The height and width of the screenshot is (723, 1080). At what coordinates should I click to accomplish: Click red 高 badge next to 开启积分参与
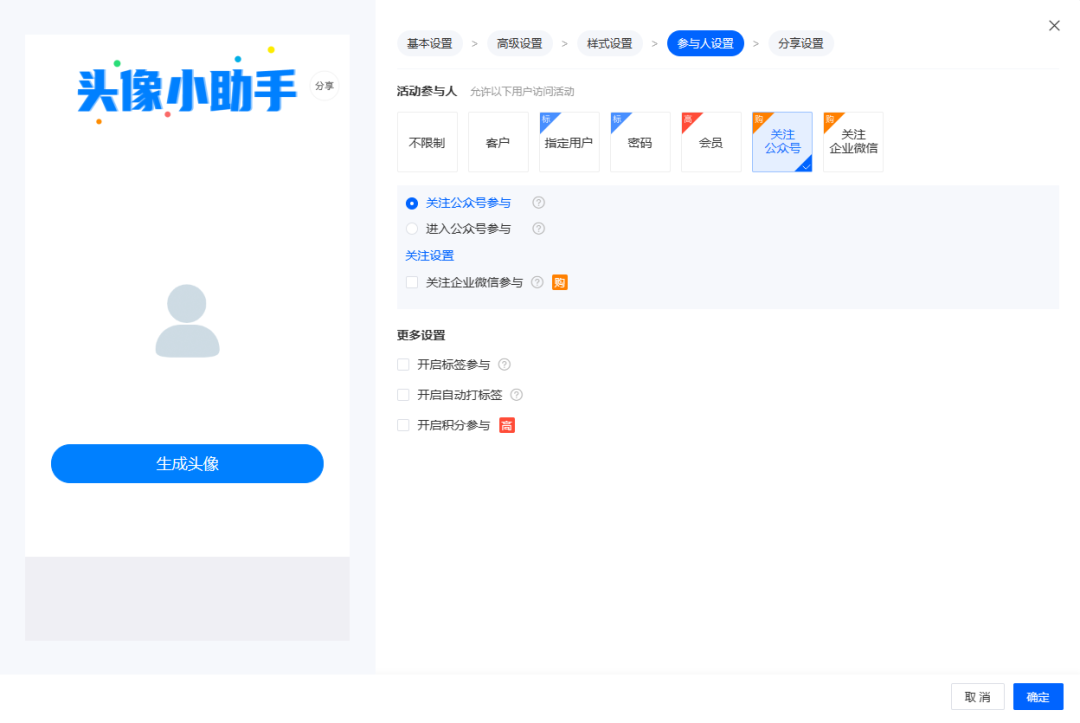[x=507, y=426]
